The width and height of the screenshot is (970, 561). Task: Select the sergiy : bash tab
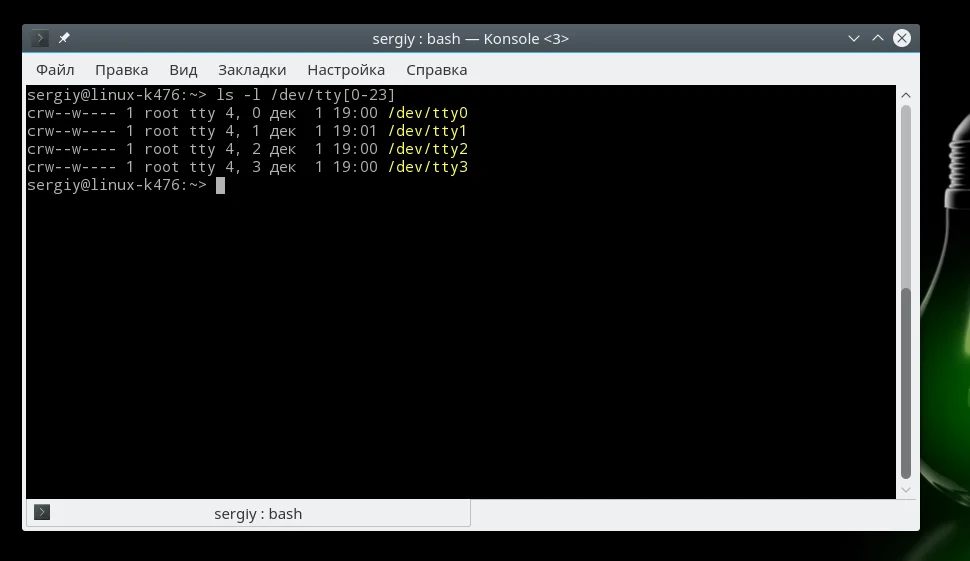[x=248, y=513]
